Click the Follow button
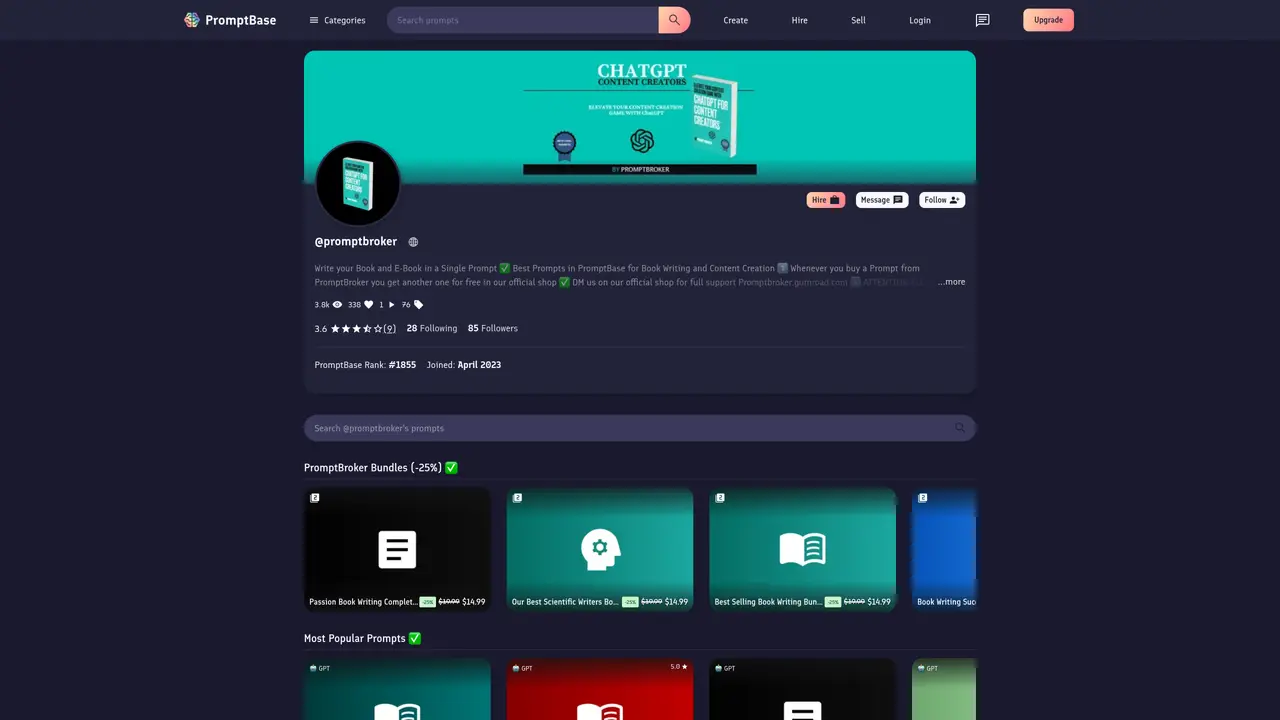 pos(942,200)
